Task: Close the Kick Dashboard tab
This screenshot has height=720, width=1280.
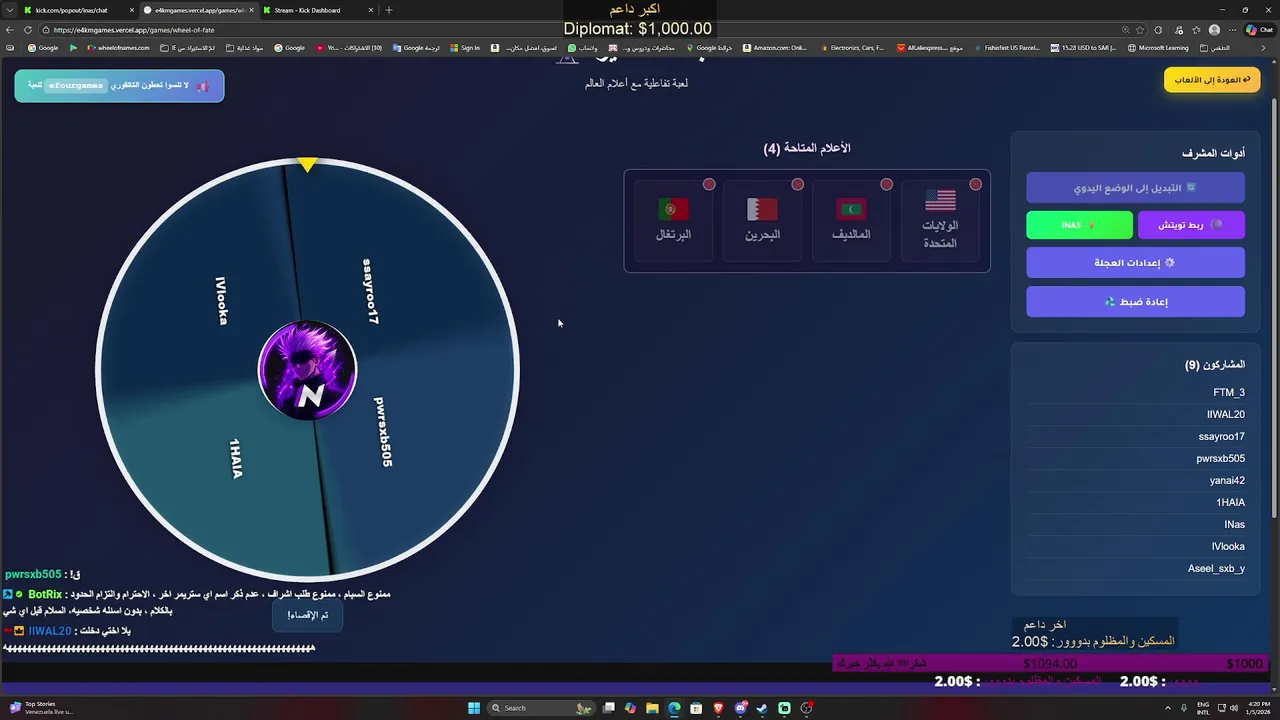Action: (371, 10)
